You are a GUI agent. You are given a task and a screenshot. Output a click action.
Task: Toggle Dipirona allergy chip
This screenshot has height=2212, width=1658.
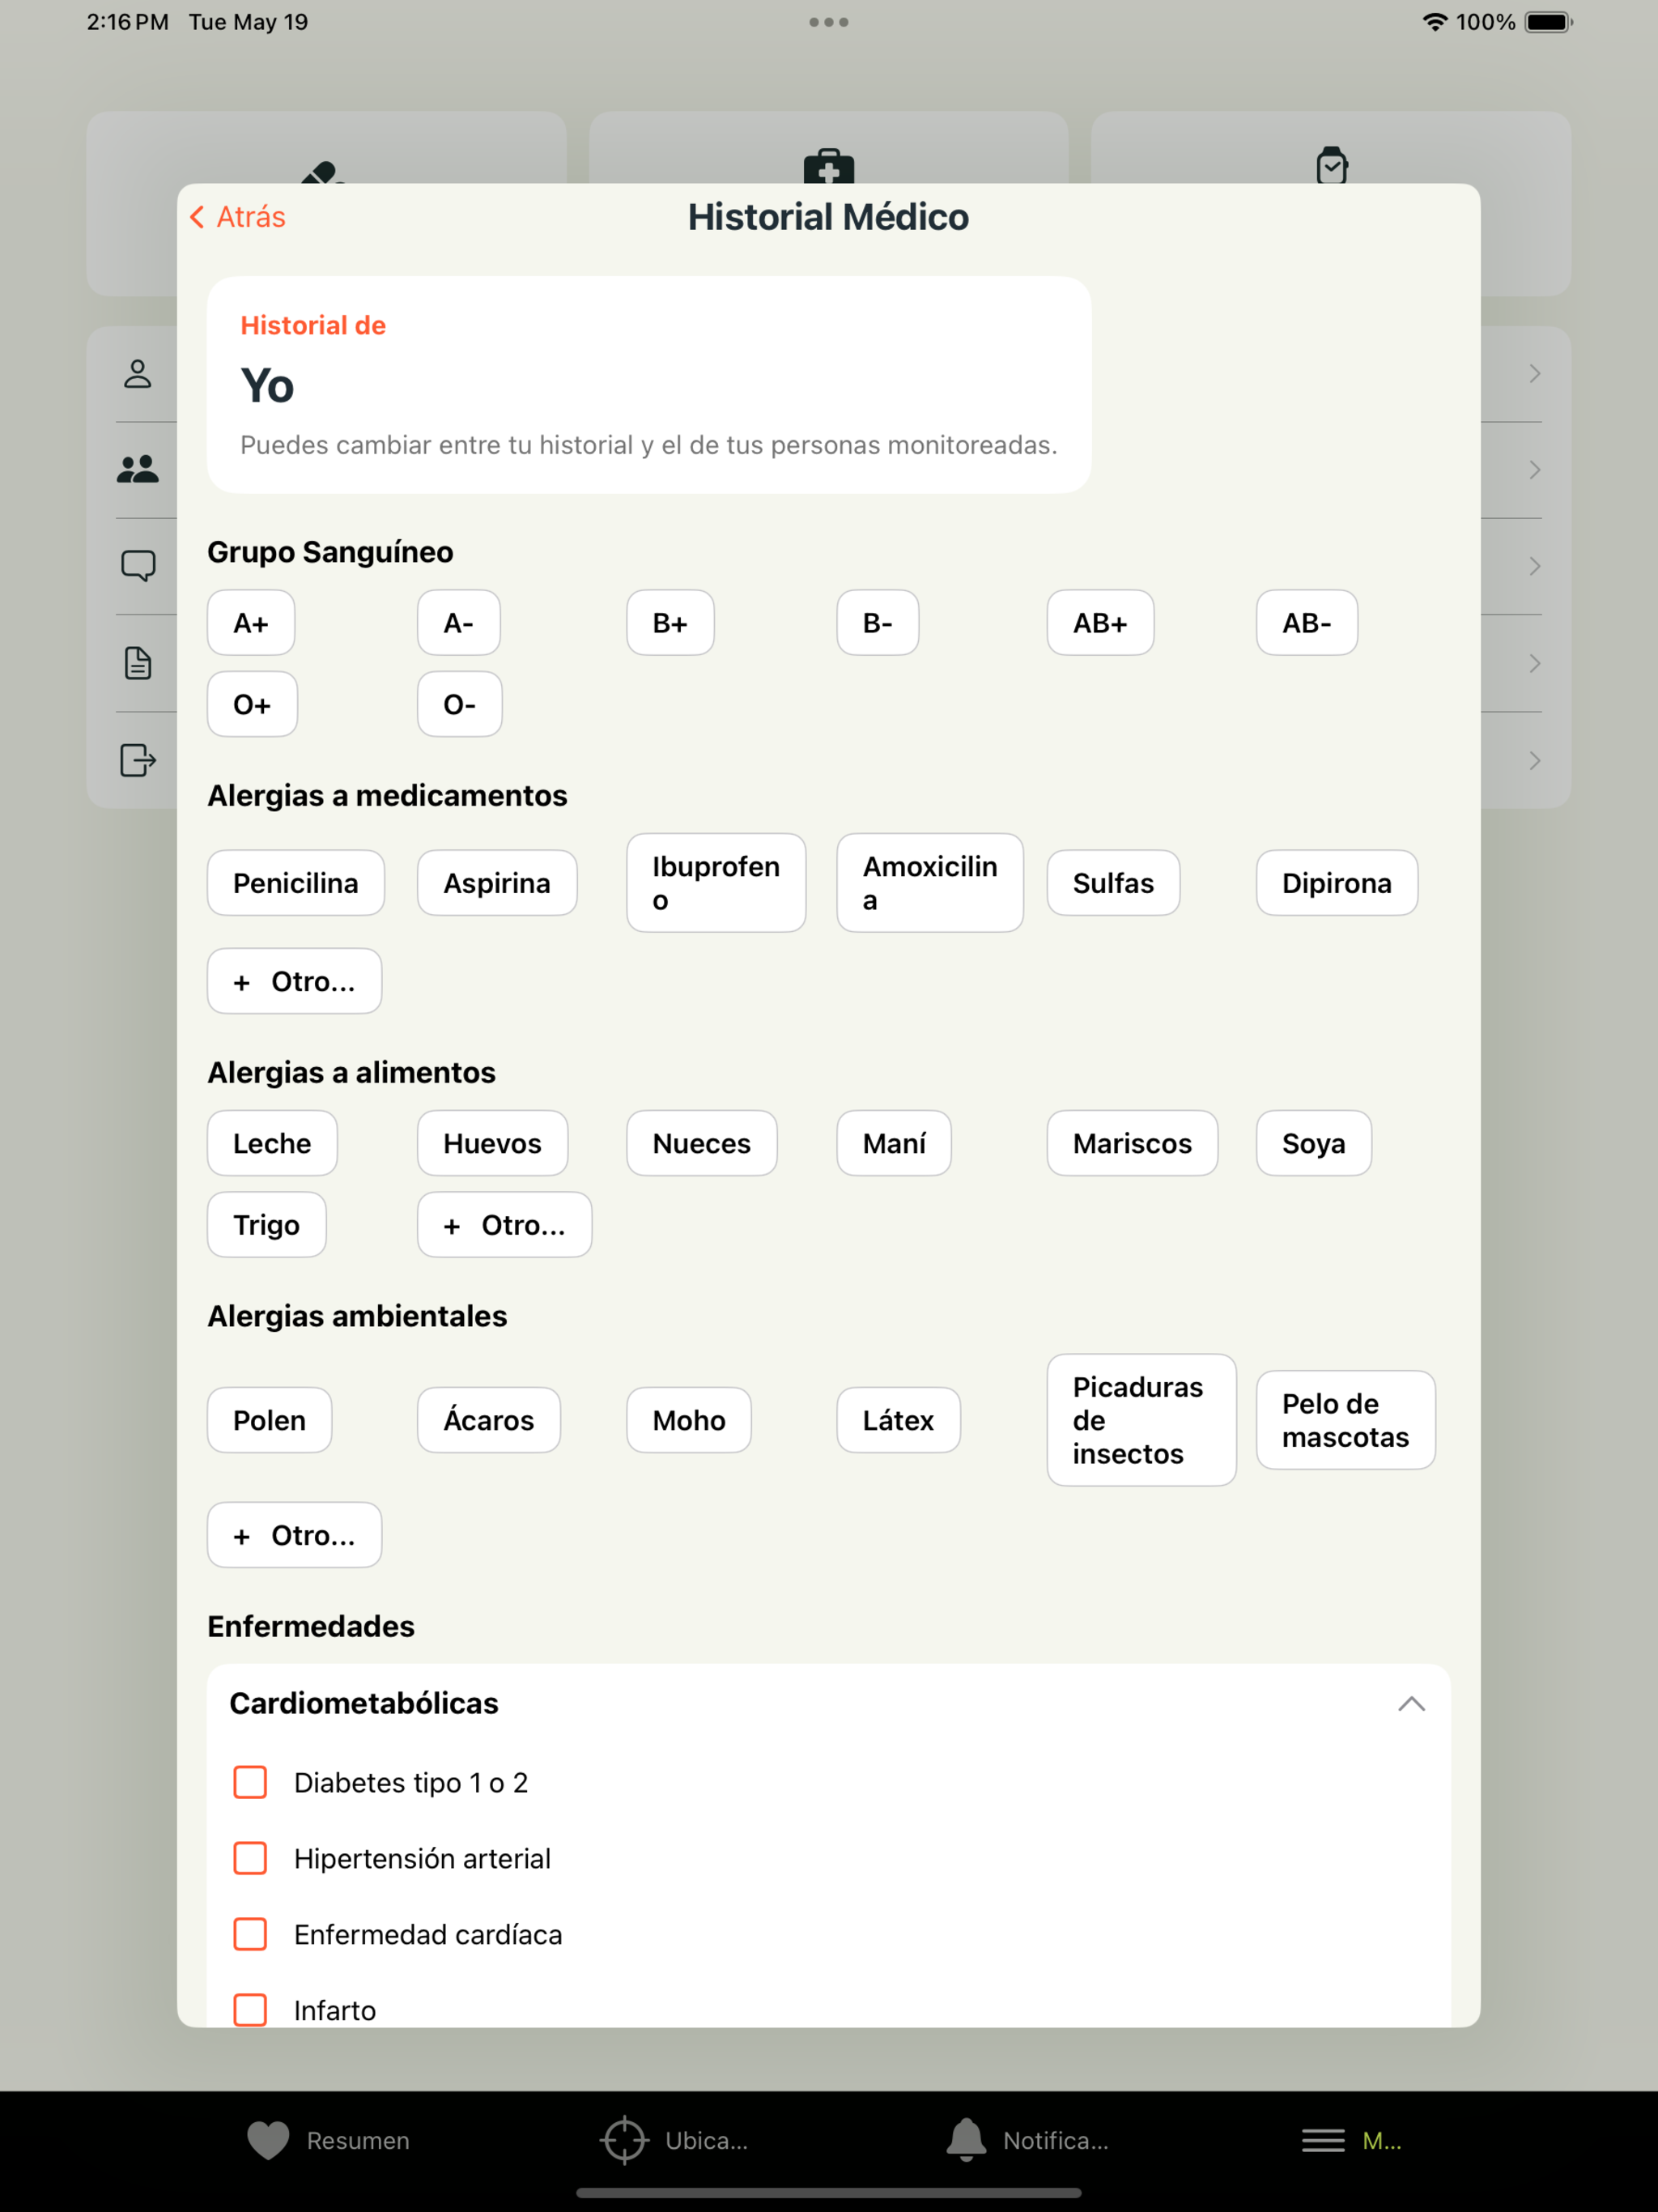[1337, 883]
